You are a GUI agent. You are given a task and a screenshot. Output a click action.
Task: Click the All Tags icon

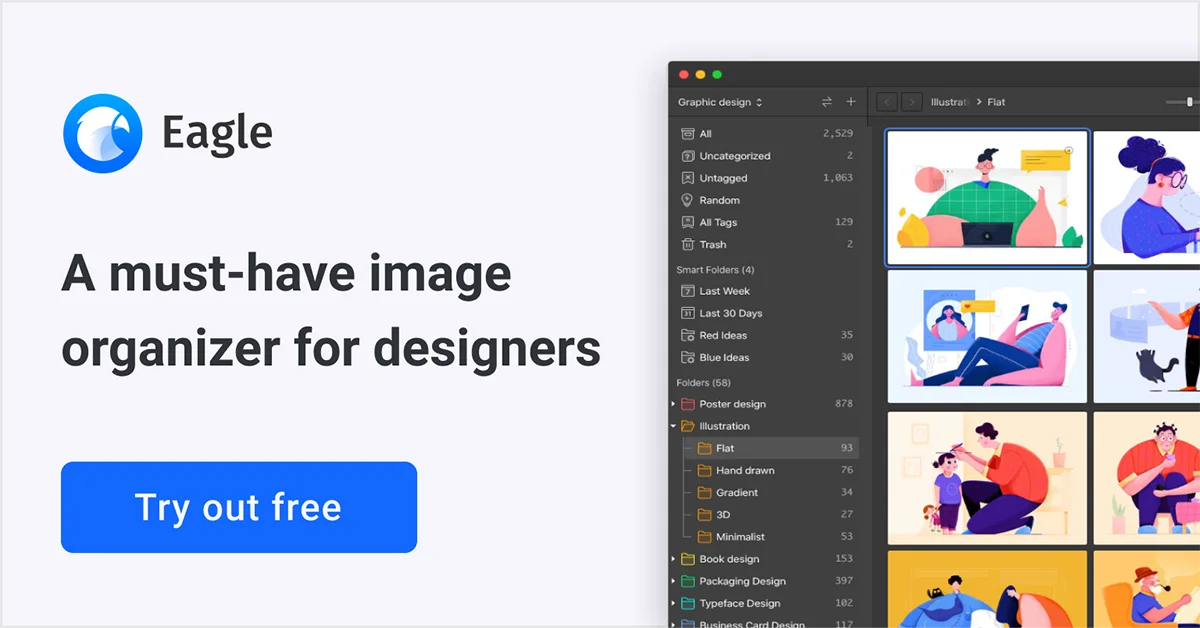[687, 222]
